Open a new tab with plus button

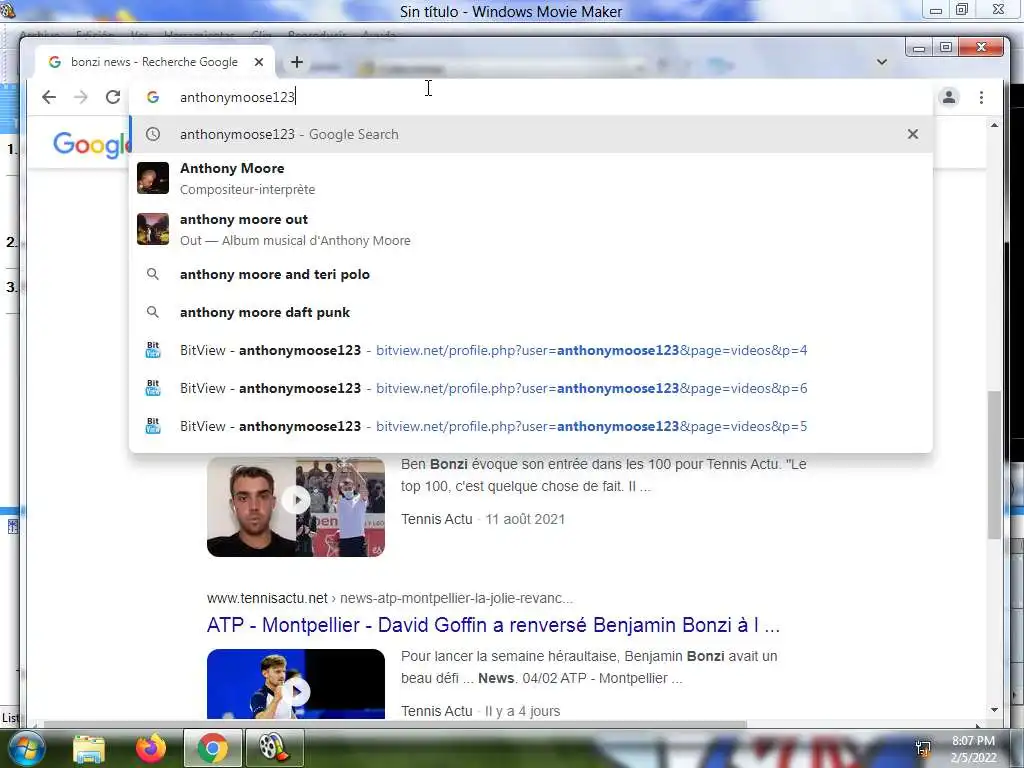click(x=297, y=62)
